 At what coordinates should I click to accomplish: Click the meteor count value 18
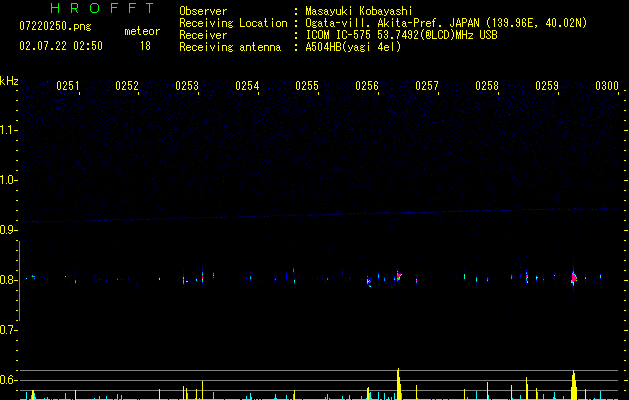145,46
